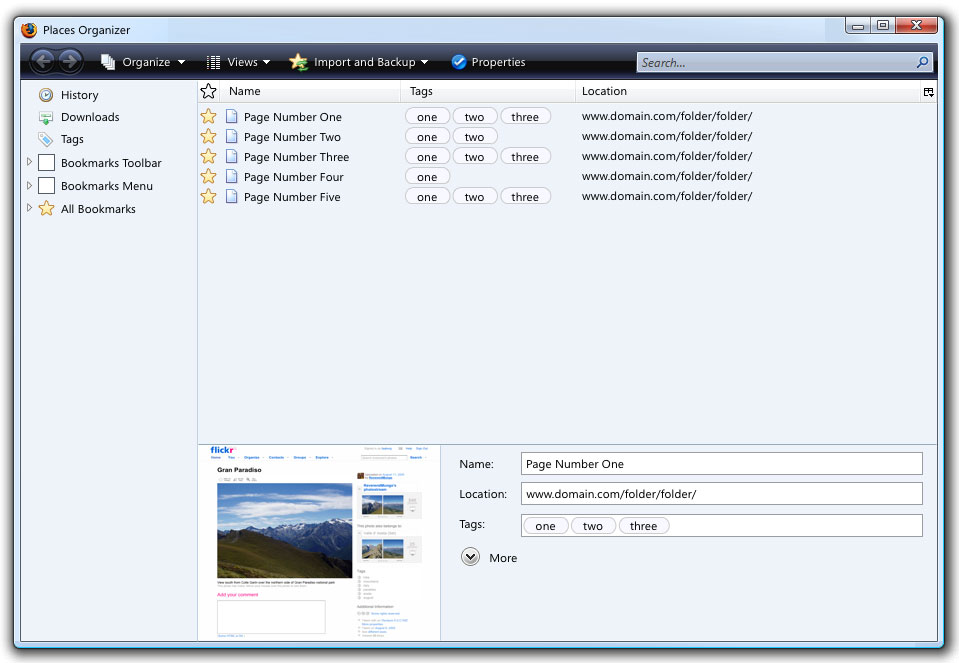The width and height of the screenshot is (959, 663).
Task: Expand More details in the info pane
Action: click(x=471, y=557)
